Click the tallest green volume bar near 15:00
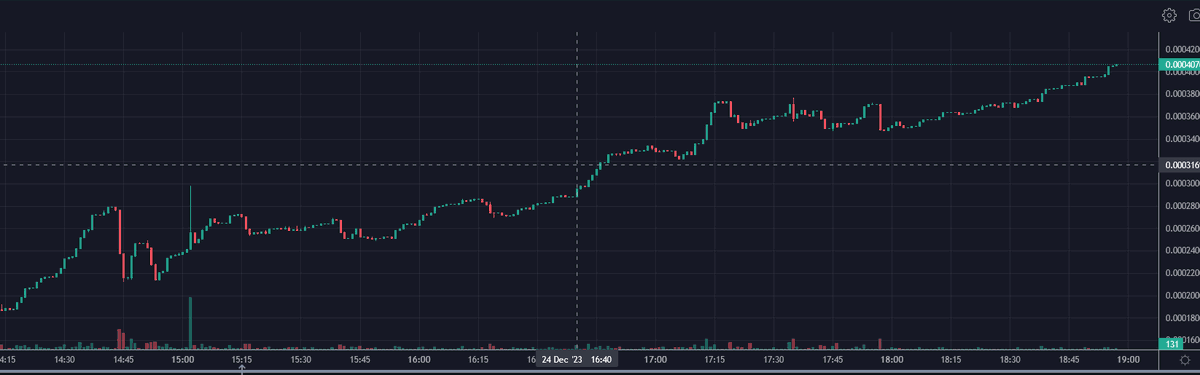Image resolution: width=1200 pixels, height=375 pixels. (x=190, y=322)
